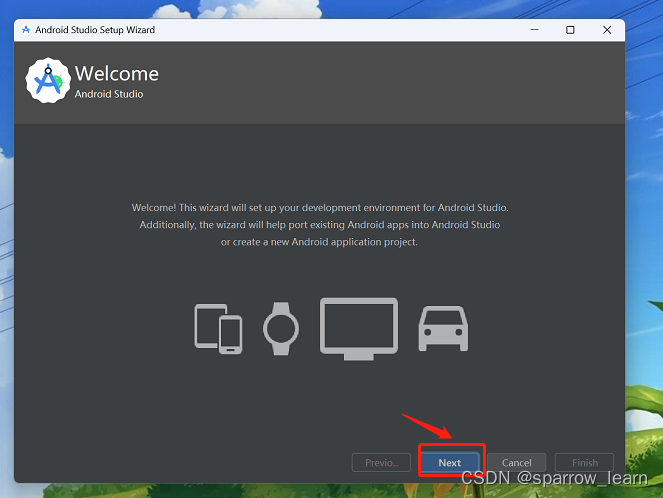The image size is (663, 498).
Task: Click the small Android Studio title bar icon
Action: tap(26, 30)
